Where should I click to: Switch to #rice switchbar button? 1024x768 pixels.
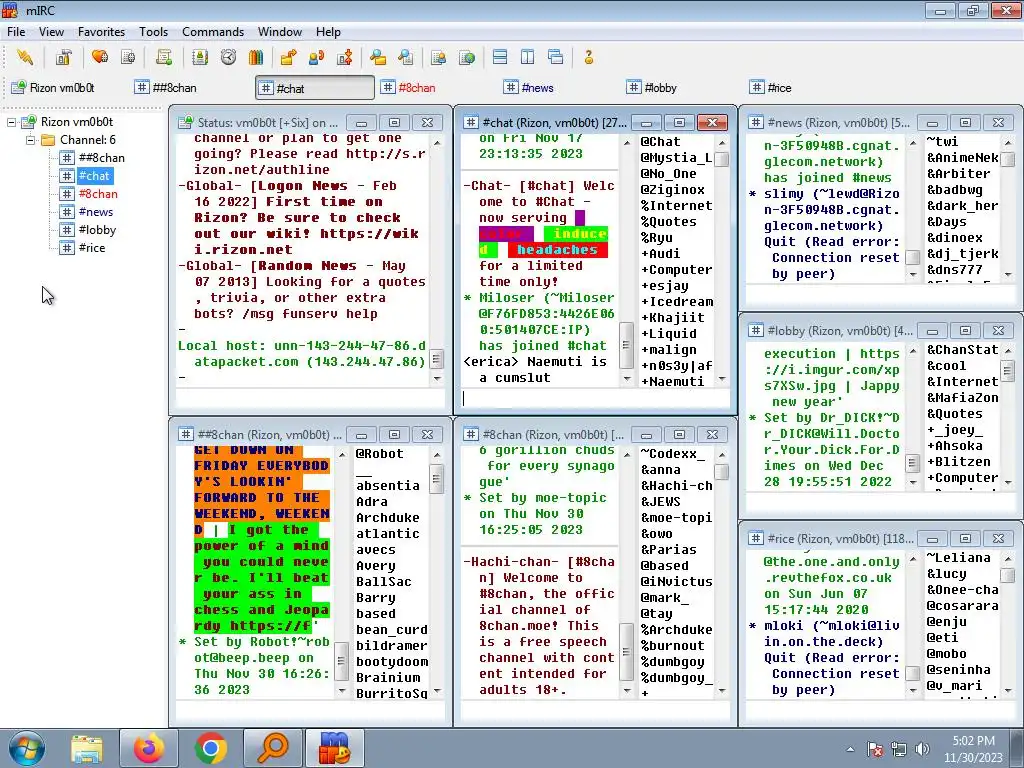806,88
